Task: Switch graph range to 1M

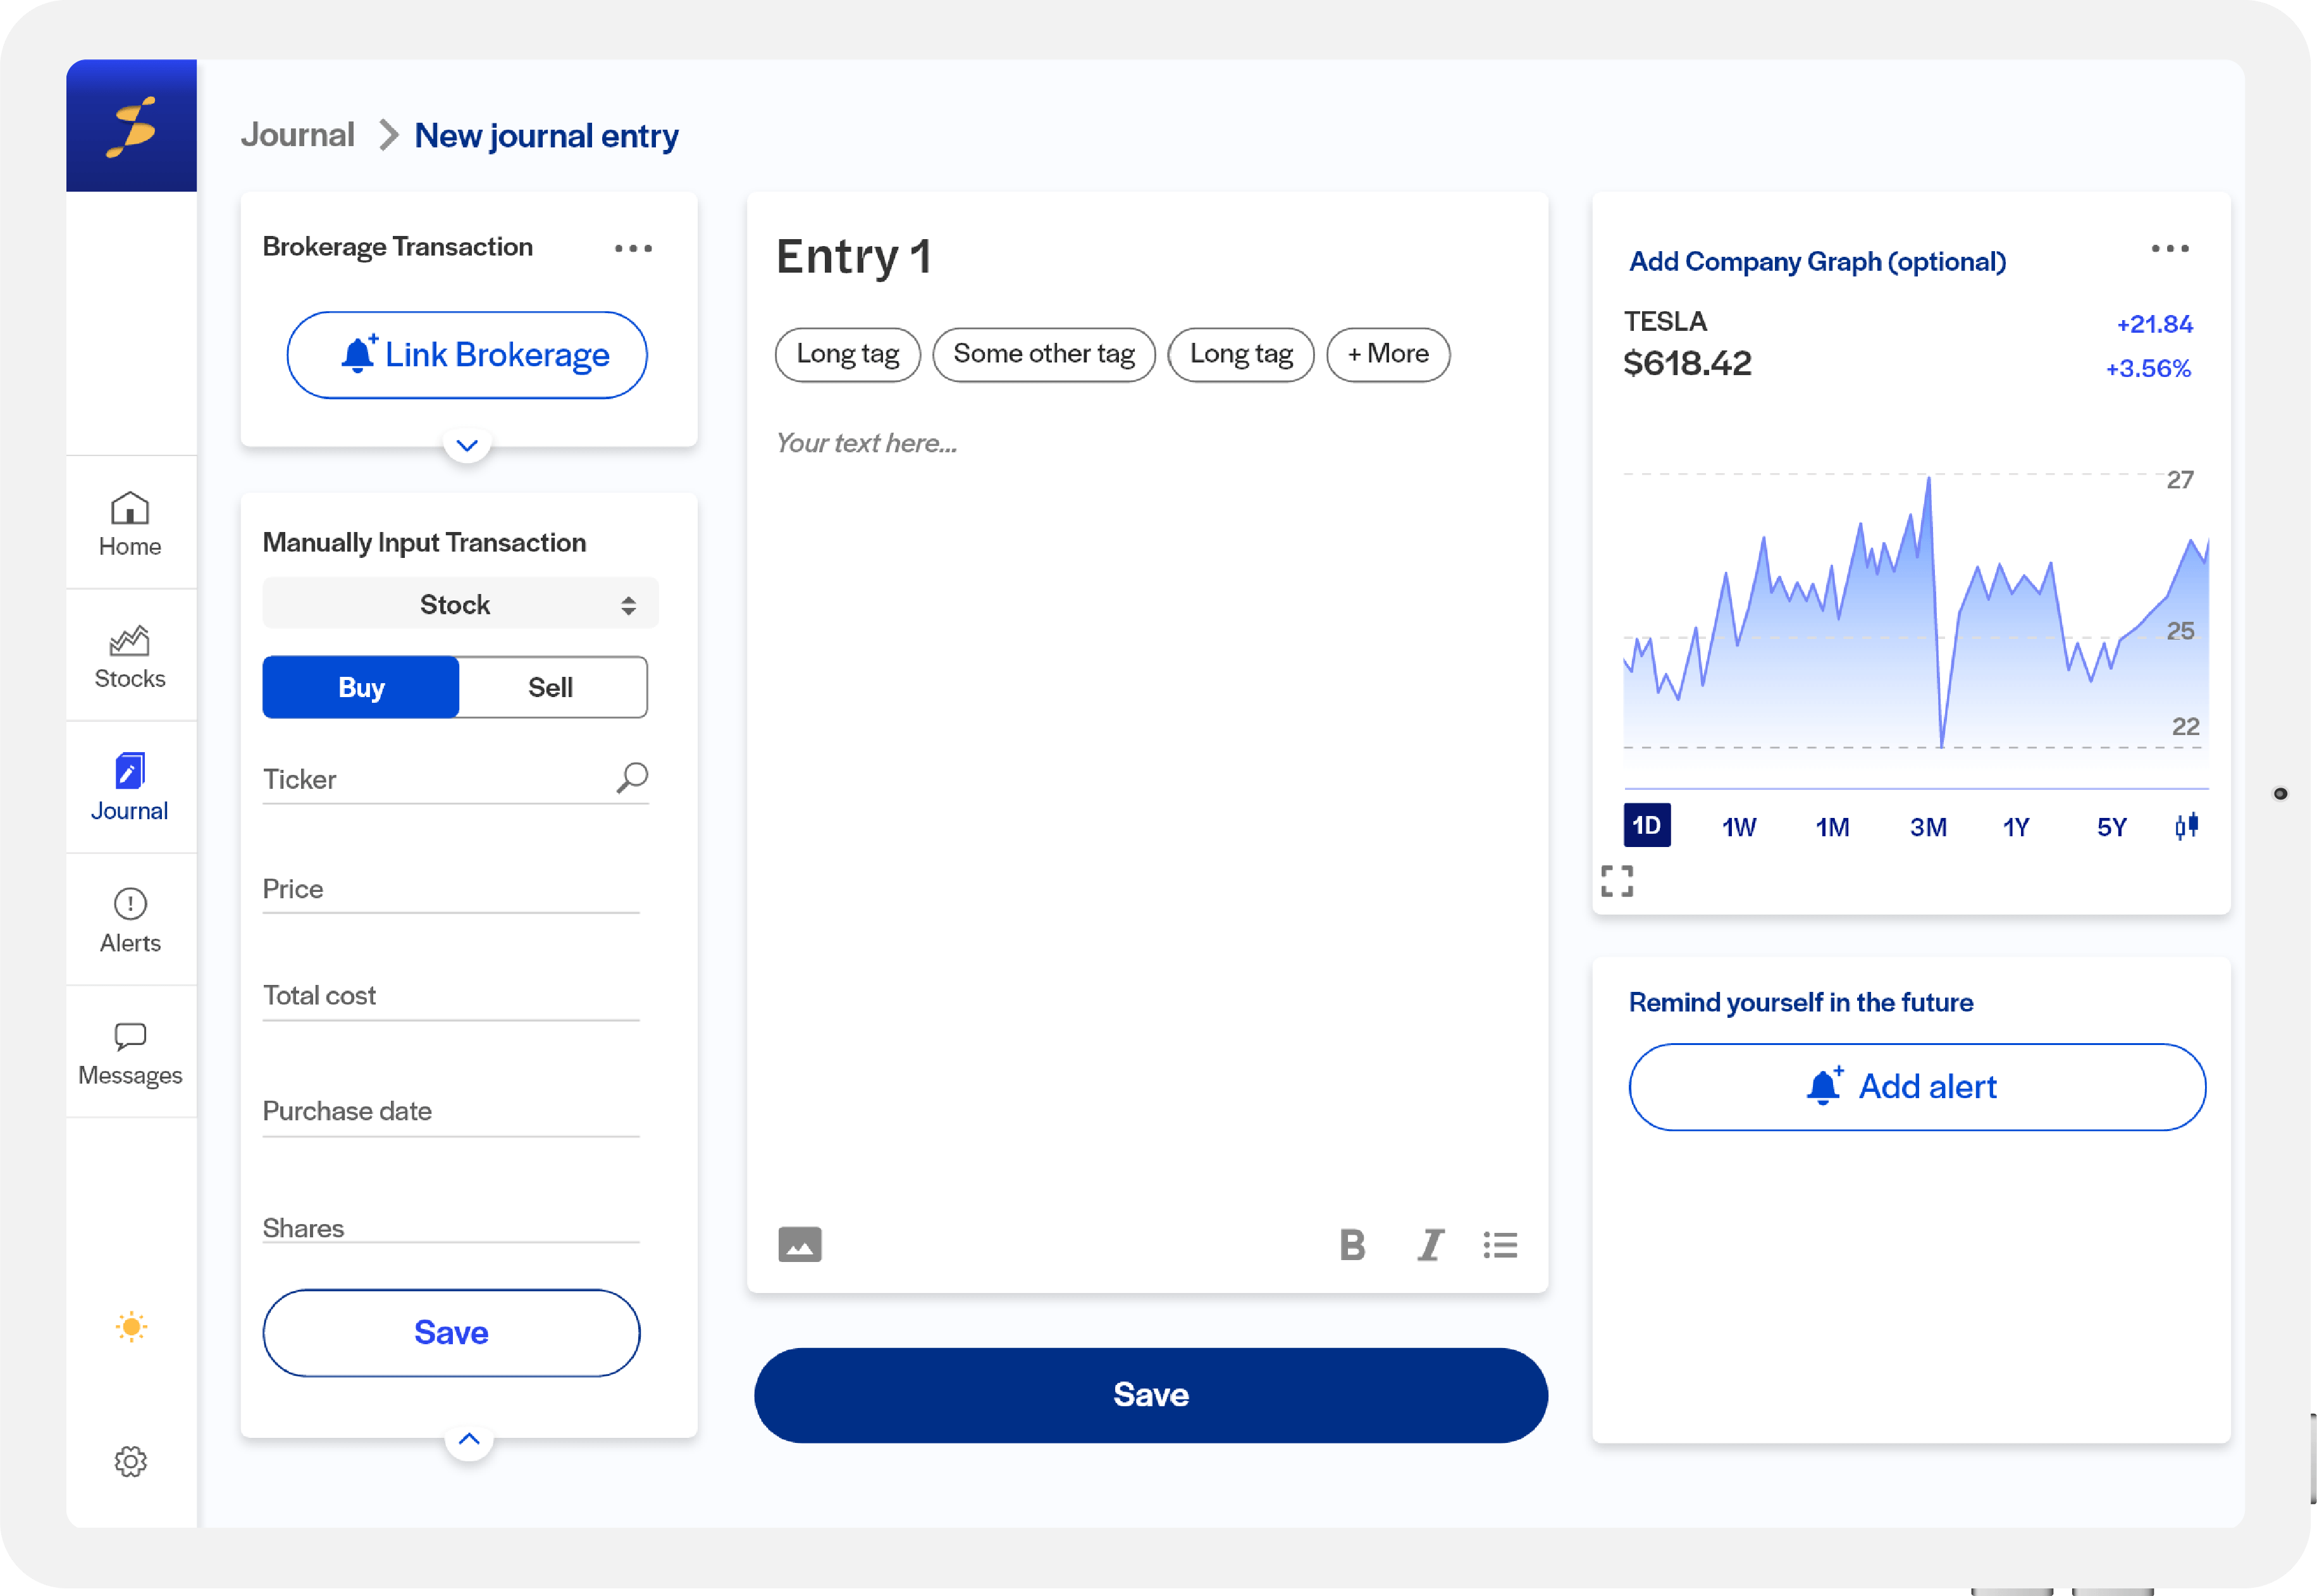Action: 1832,827
